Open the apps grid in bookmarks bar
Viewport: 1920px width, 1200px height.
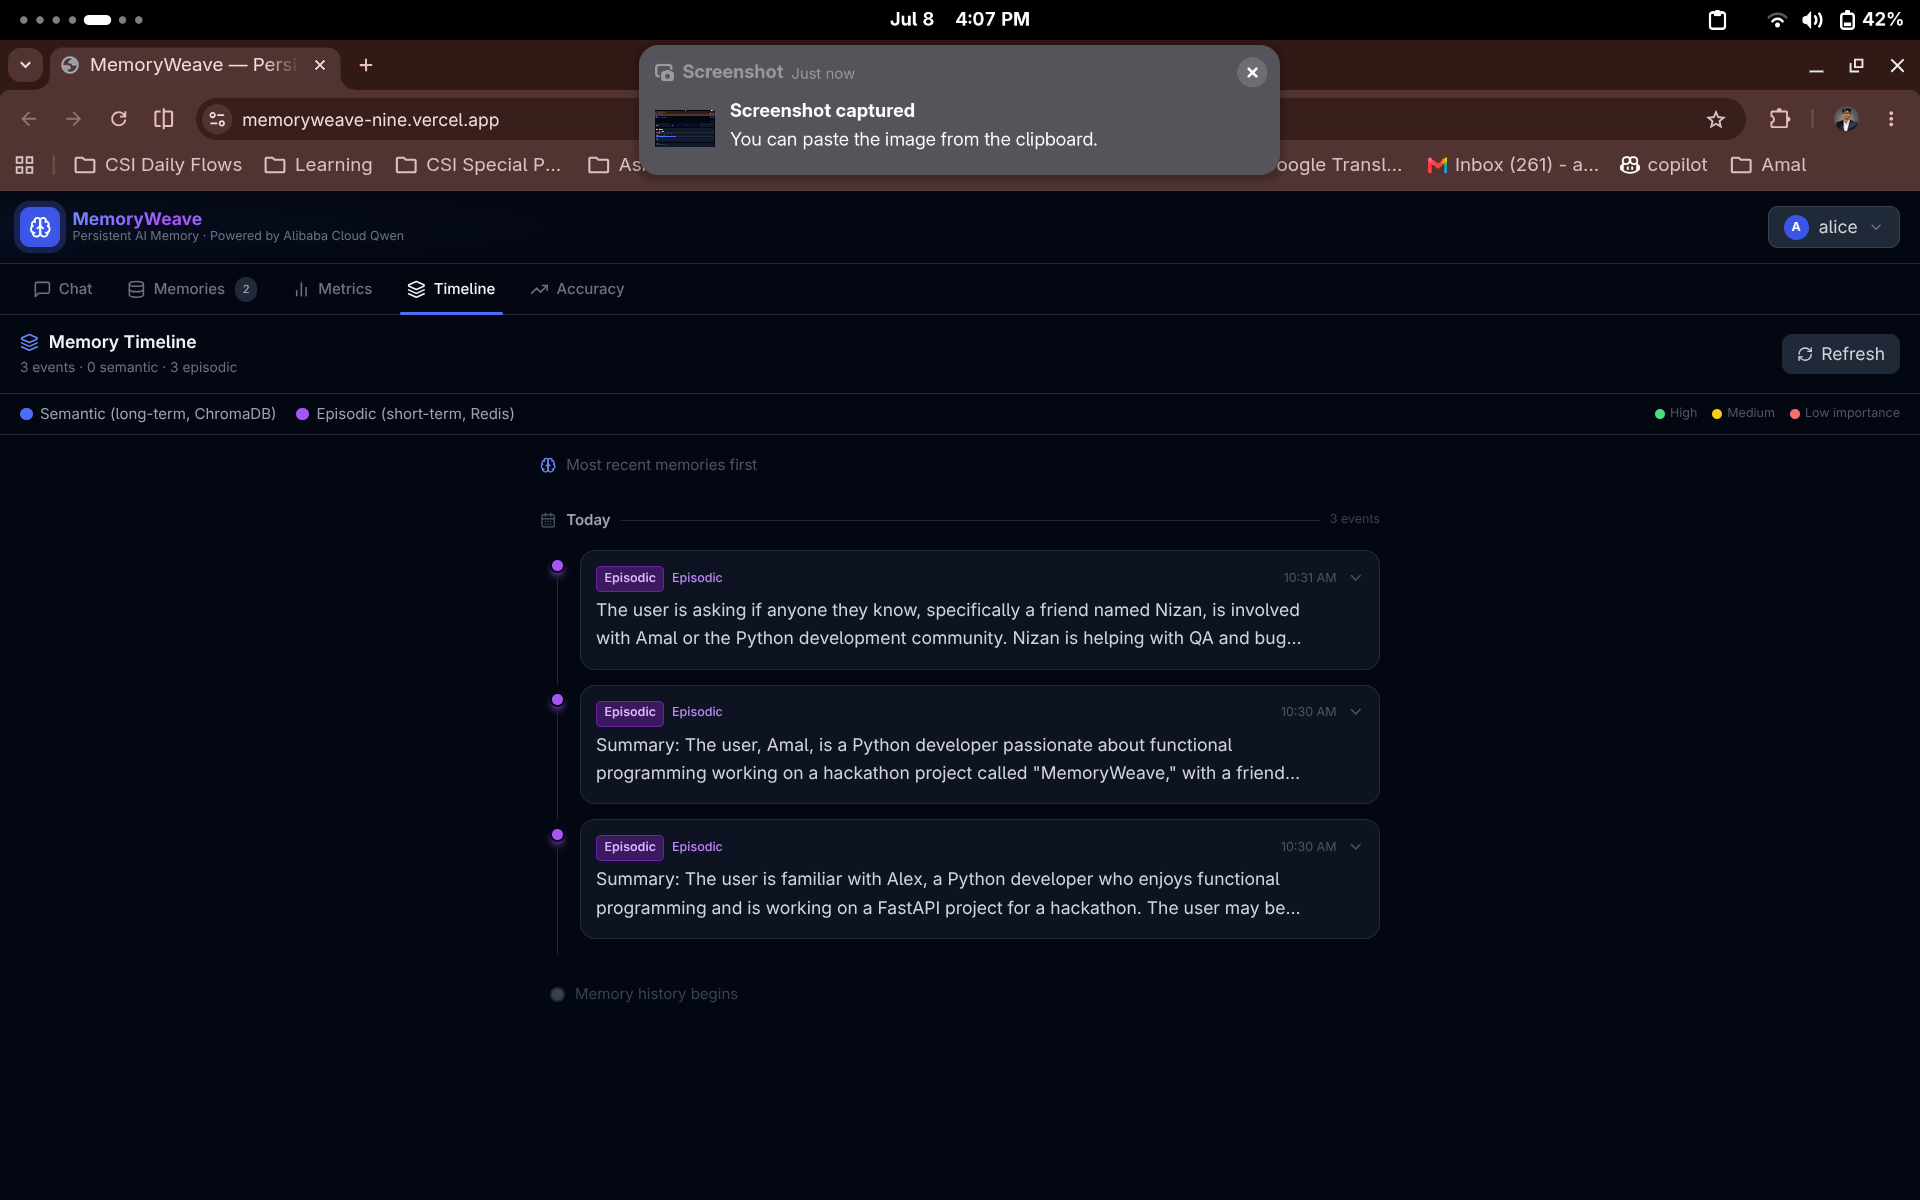point(25,165)
